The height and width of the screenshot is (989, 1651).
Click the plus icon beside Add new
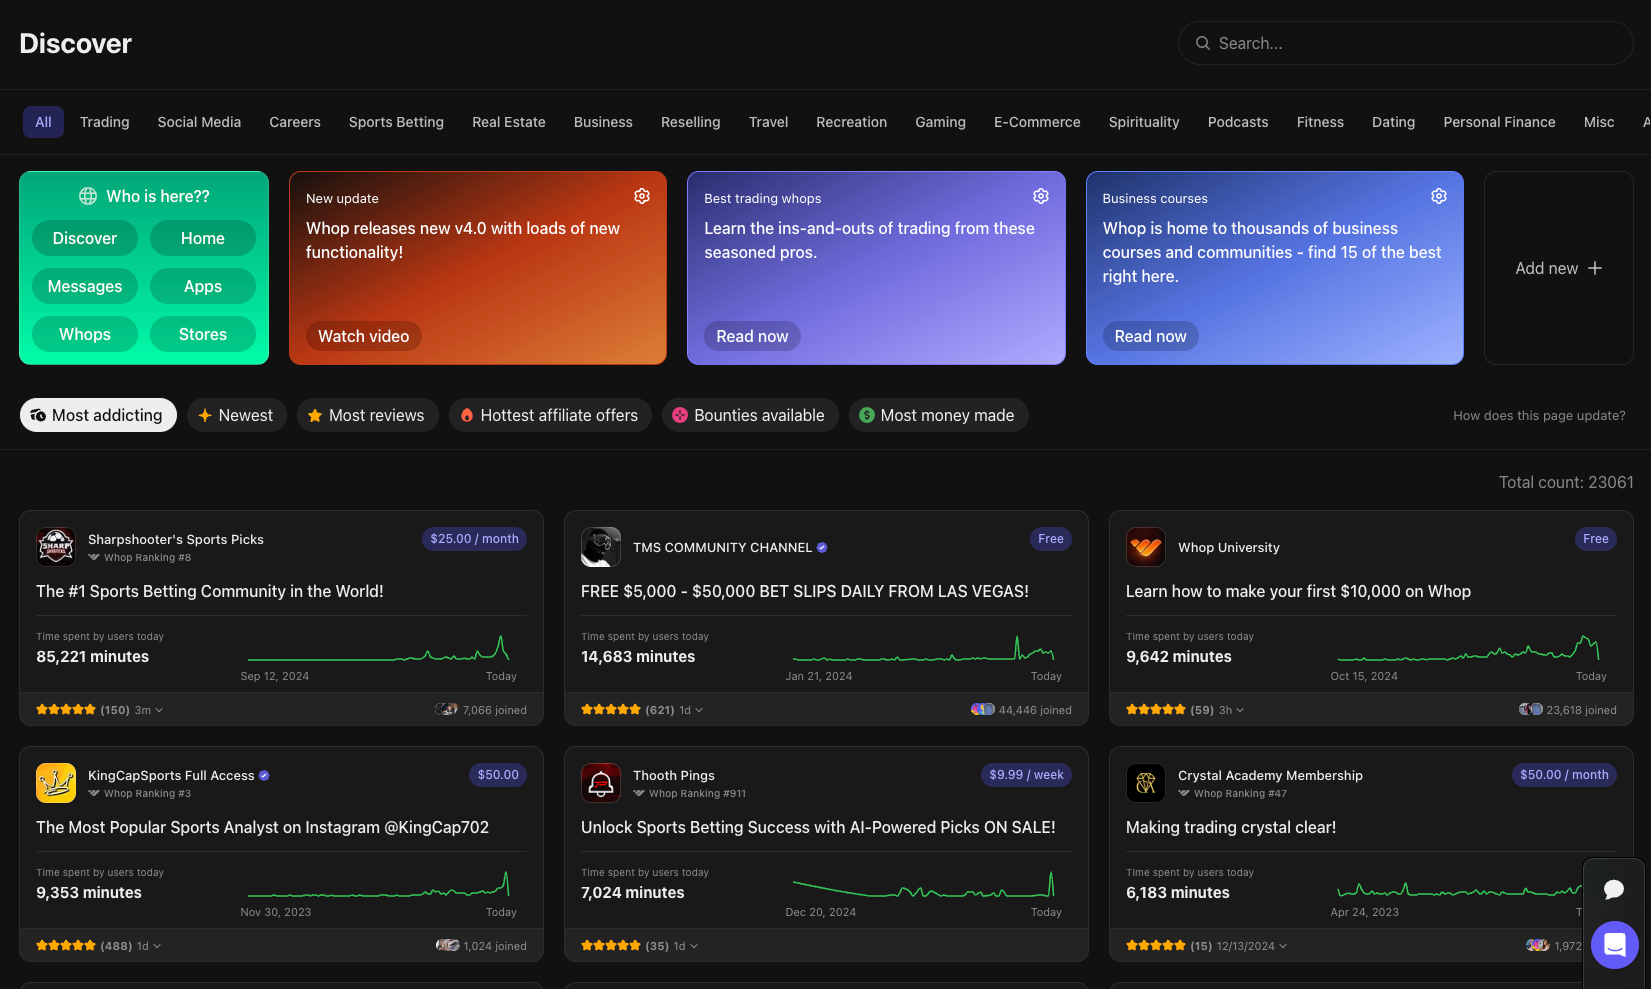click(1595, 268)
